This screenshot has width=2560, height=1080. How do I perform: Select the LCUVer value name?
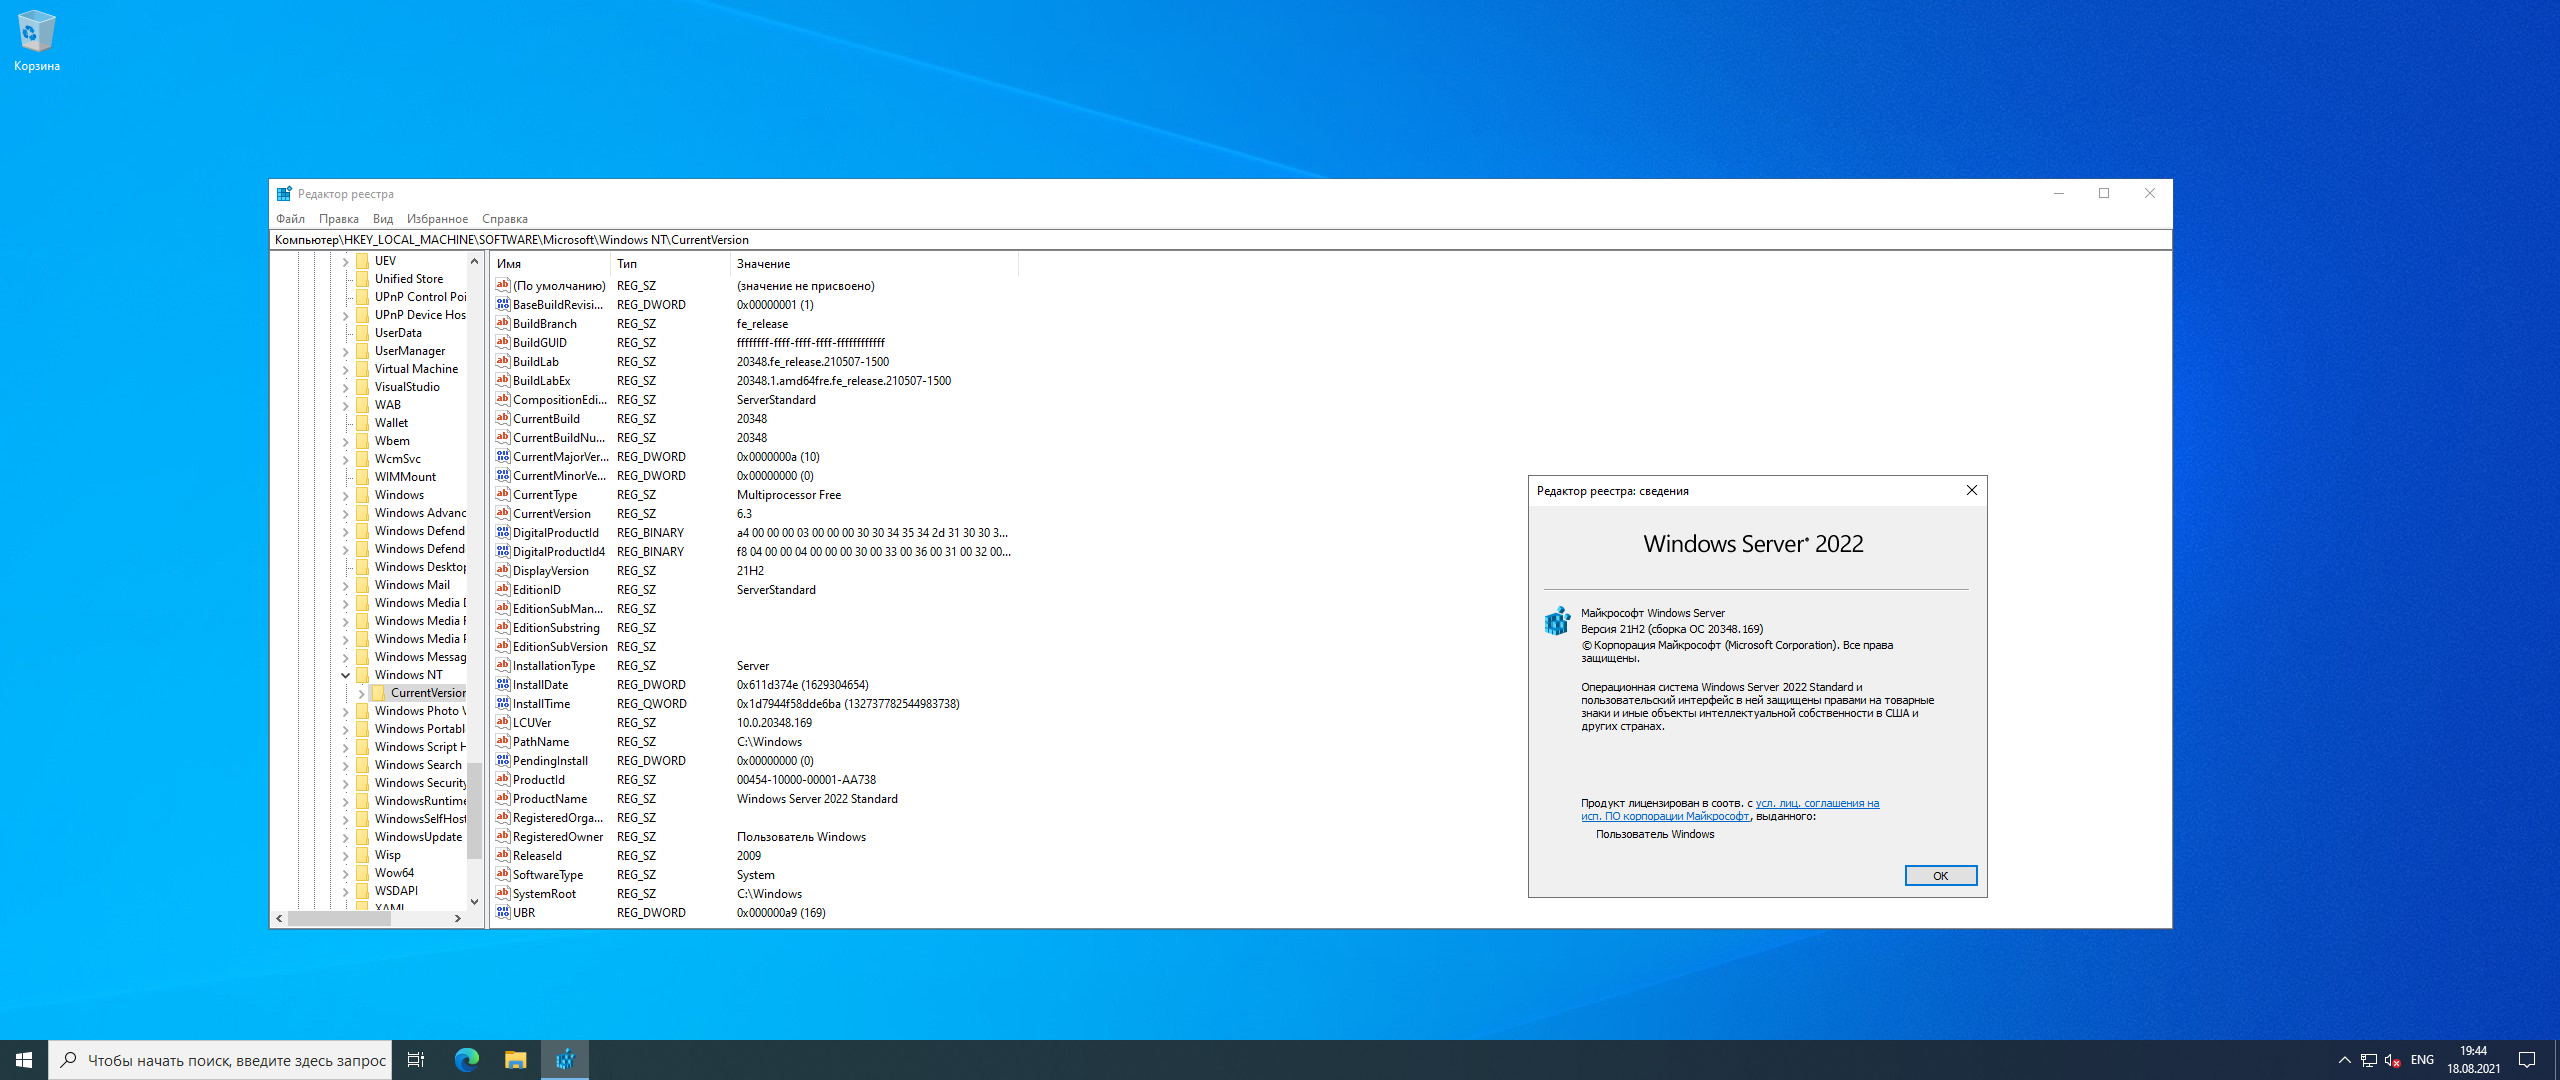[x=532, y=723]
